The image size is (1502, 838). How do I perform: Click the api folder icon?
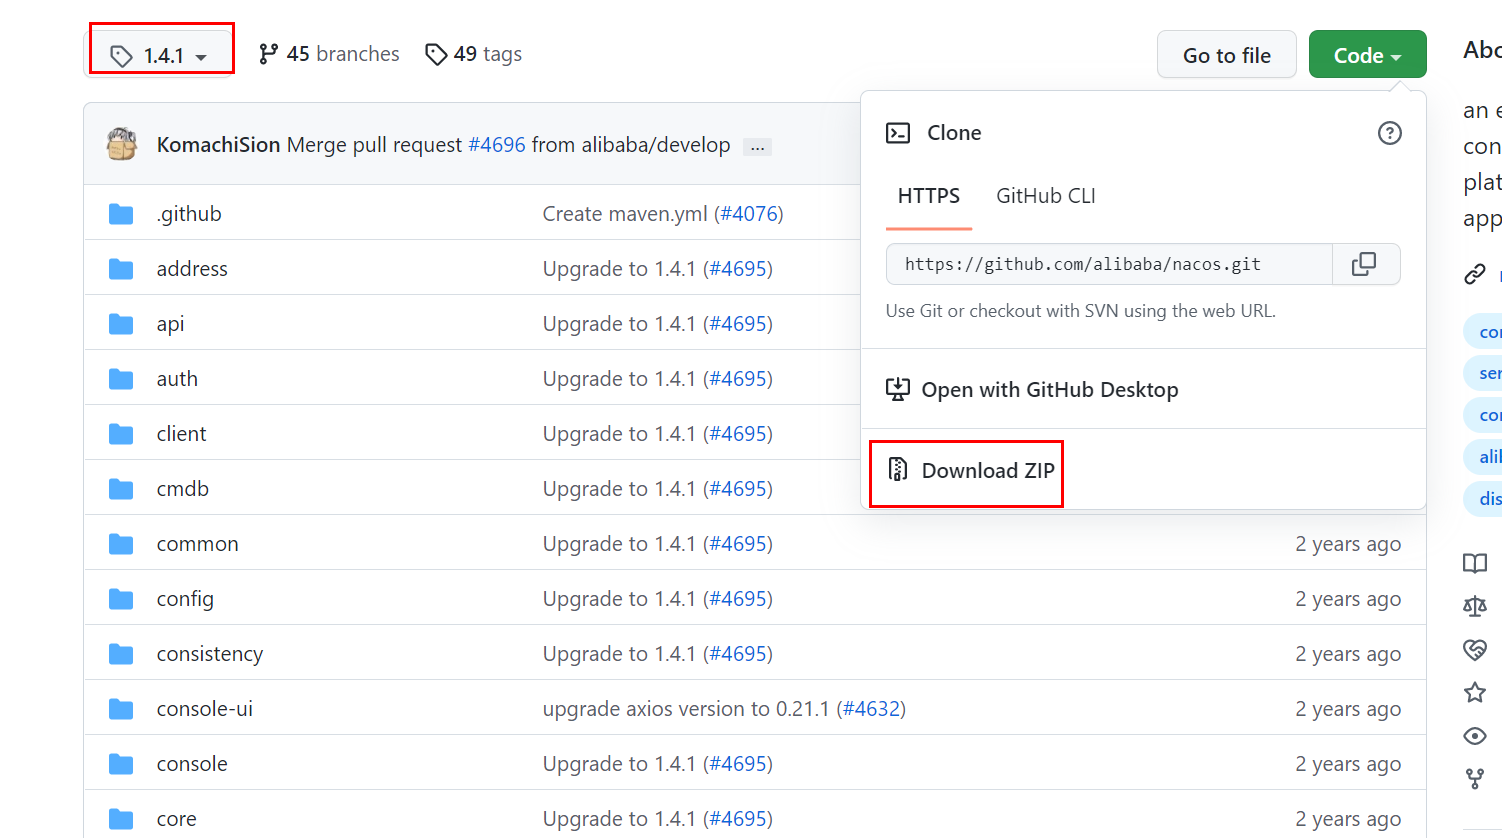coord(121,324)
